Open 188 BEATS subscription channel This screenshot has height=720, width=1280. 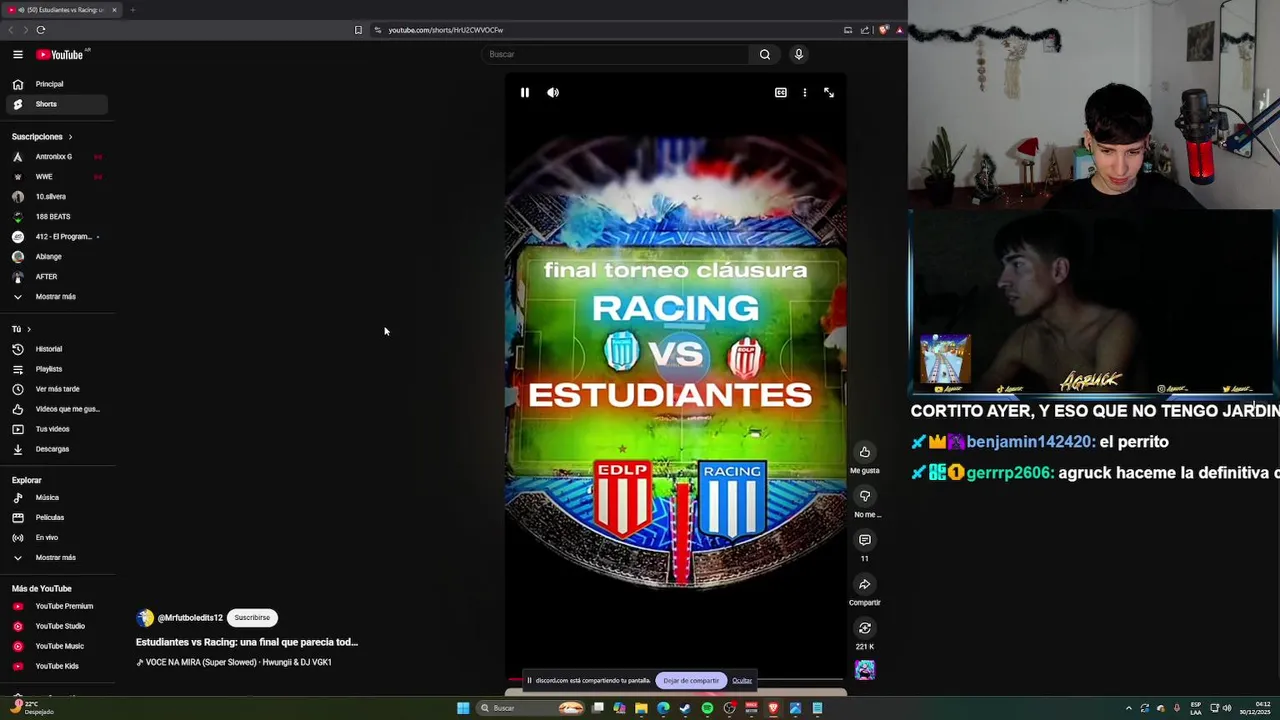click(x=56, y=217)
